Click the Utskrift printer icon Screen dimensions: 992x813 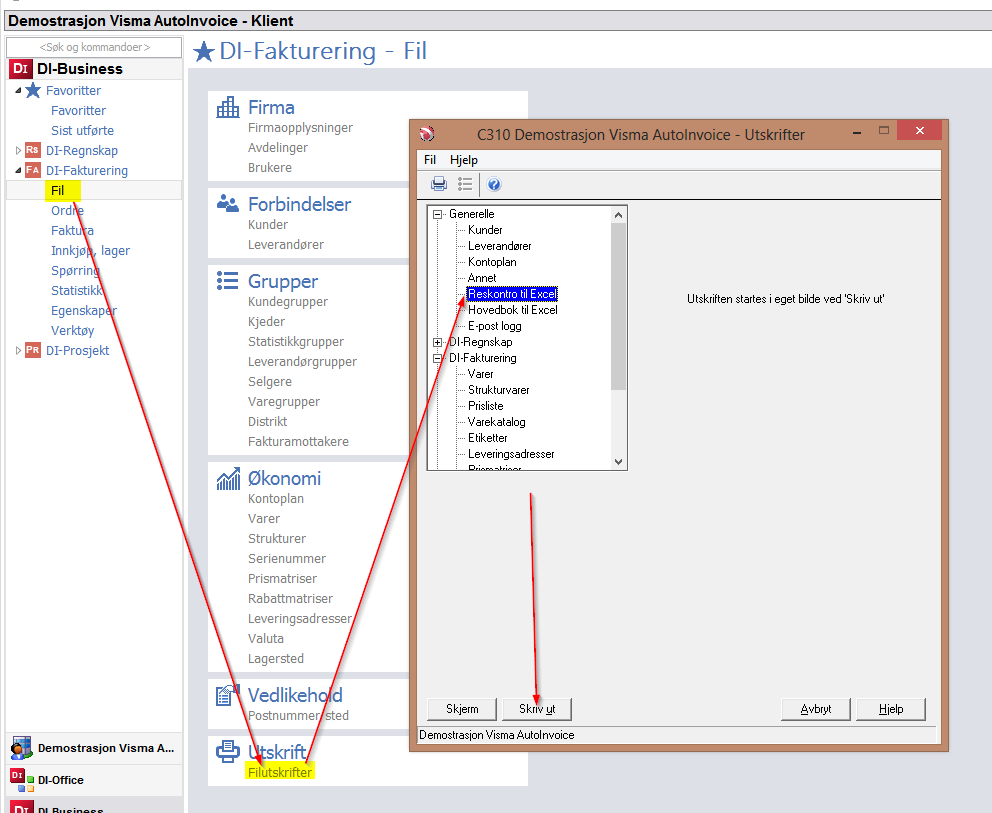point(228,752)
